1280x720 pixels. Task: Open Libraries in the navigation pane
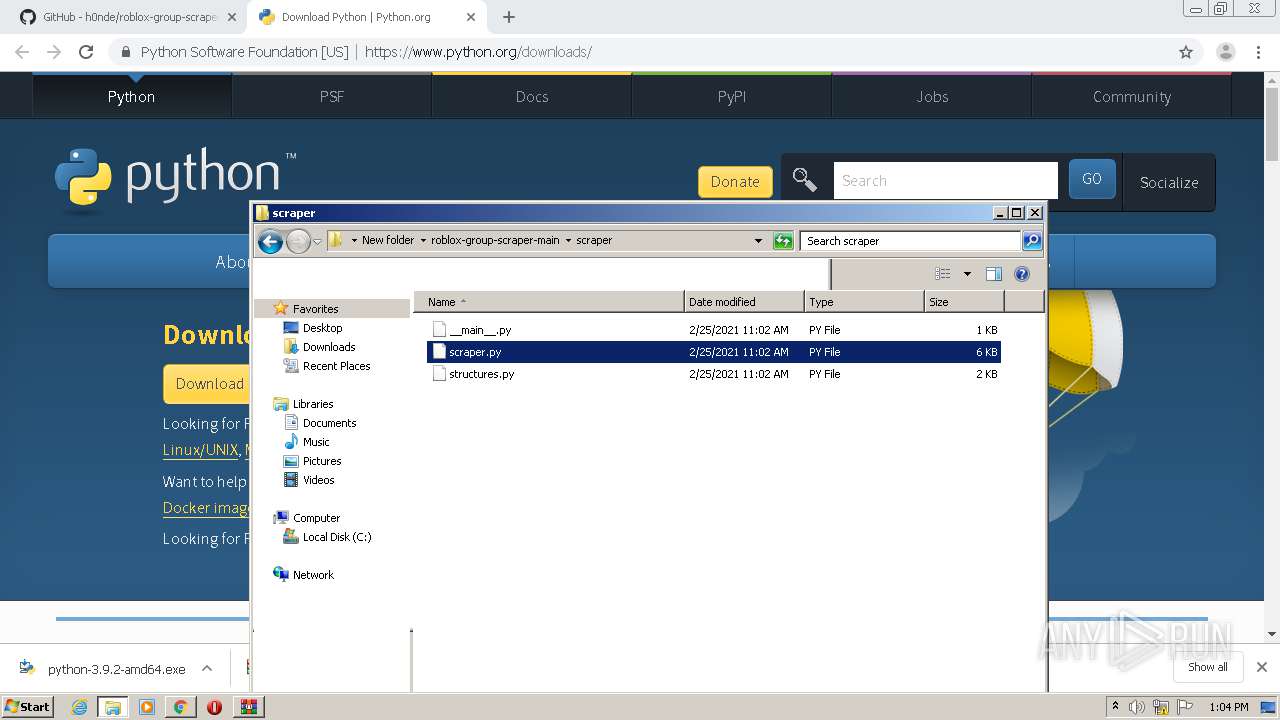[313, 404]
